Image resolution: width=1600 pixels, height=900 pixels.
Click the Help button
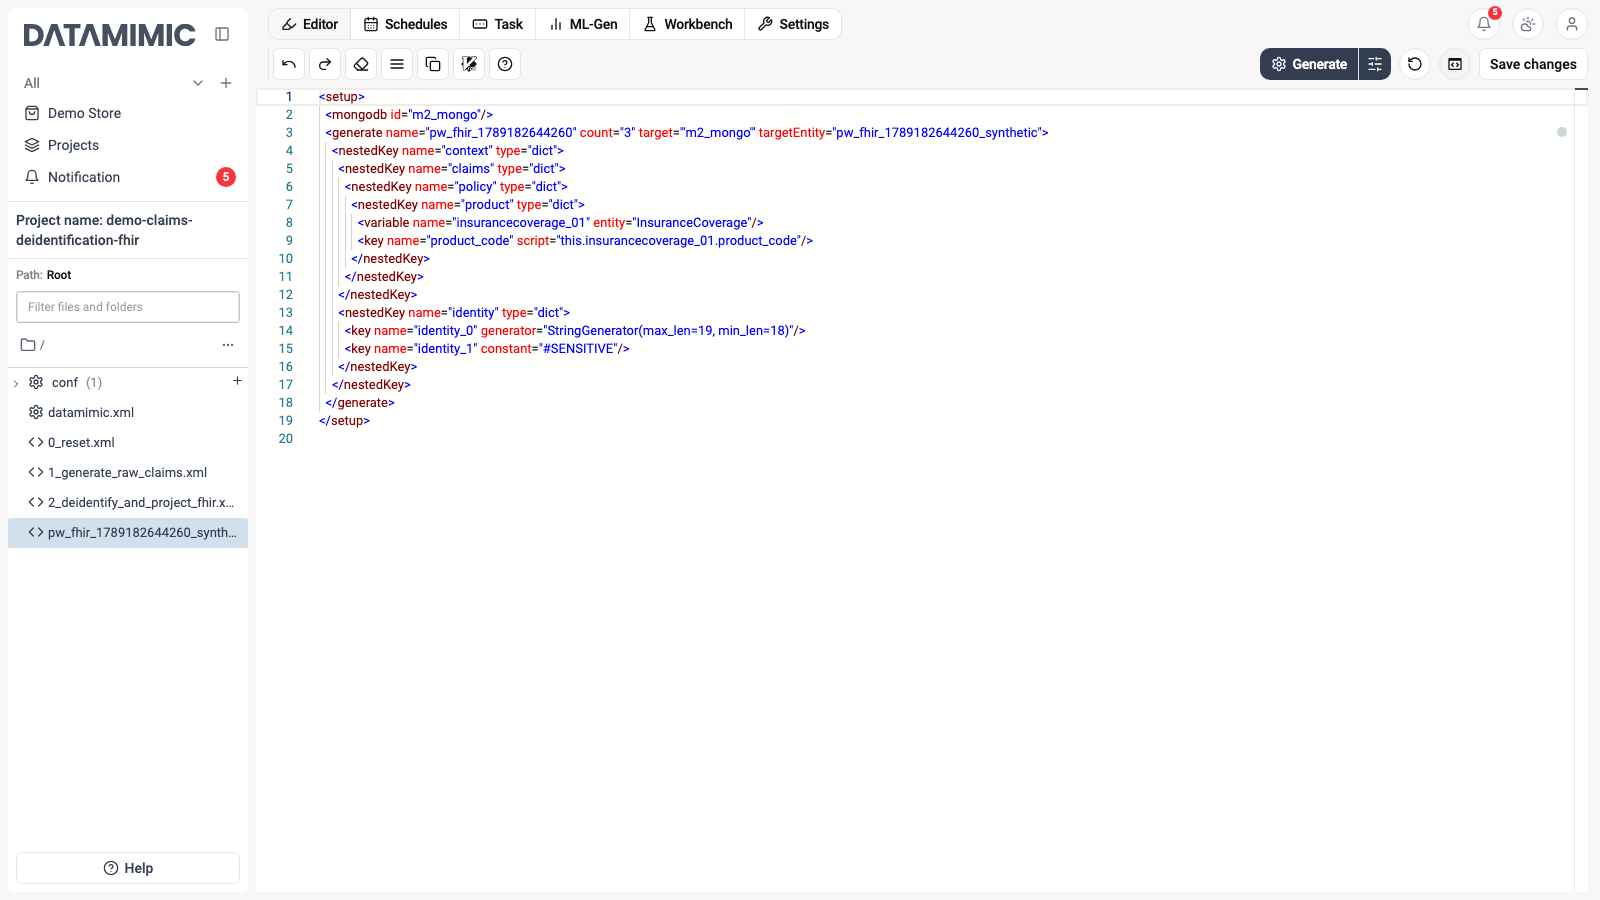[128, 868]
